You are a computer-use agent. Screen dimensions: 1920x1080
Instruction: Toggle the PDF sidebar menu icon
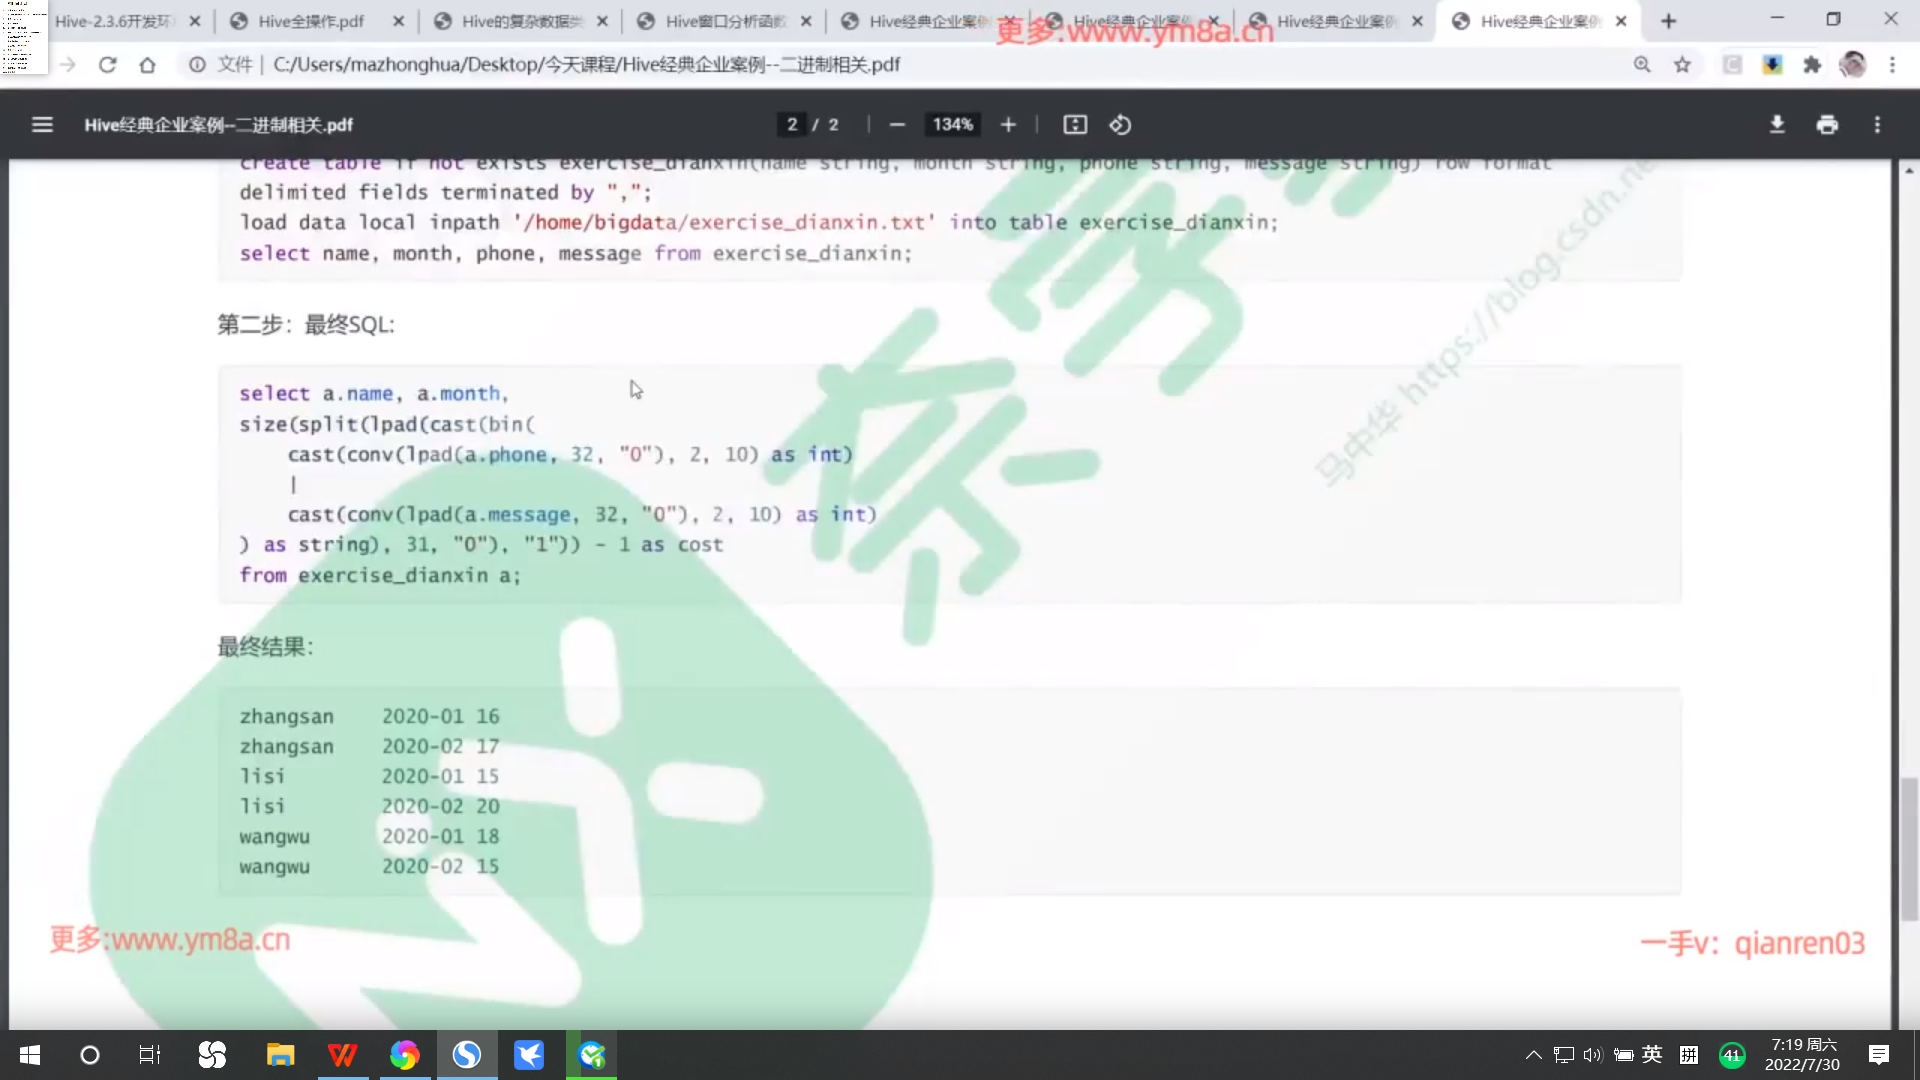click(x=42, y=125)
